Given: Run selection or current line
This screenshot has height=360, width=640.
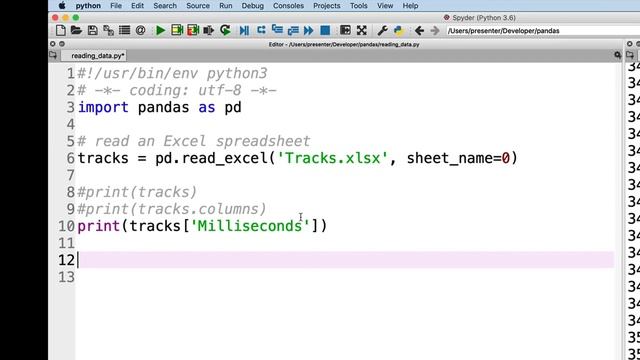Looking at the screenshot, I should [209, 30].
